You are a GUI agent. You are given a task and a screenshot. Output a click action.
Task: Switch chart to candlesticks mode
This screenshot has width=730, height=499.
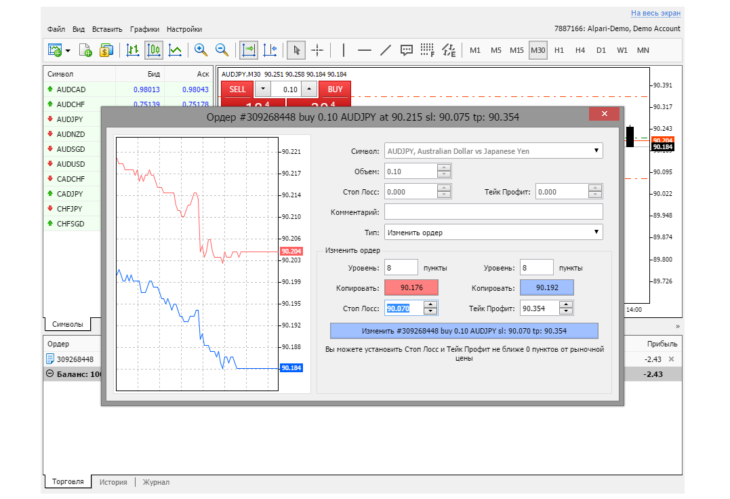coord(154,50)
